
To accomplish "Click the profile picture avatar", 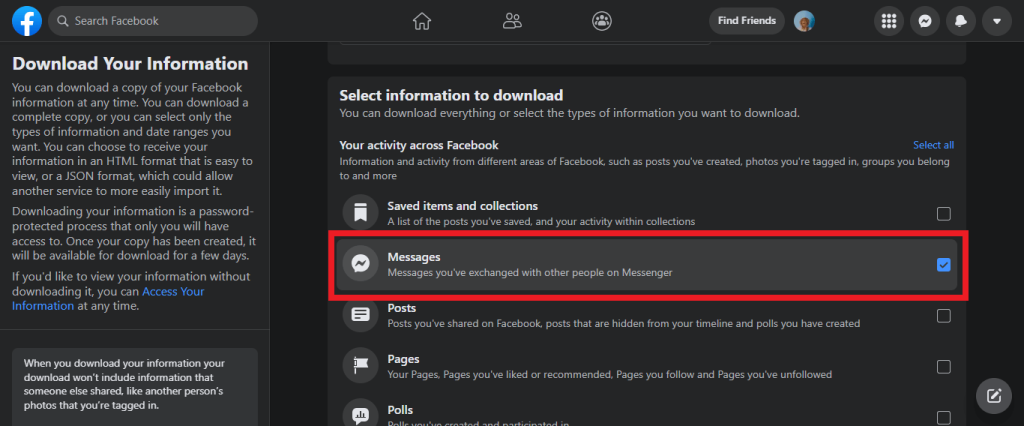I will 804,21.
